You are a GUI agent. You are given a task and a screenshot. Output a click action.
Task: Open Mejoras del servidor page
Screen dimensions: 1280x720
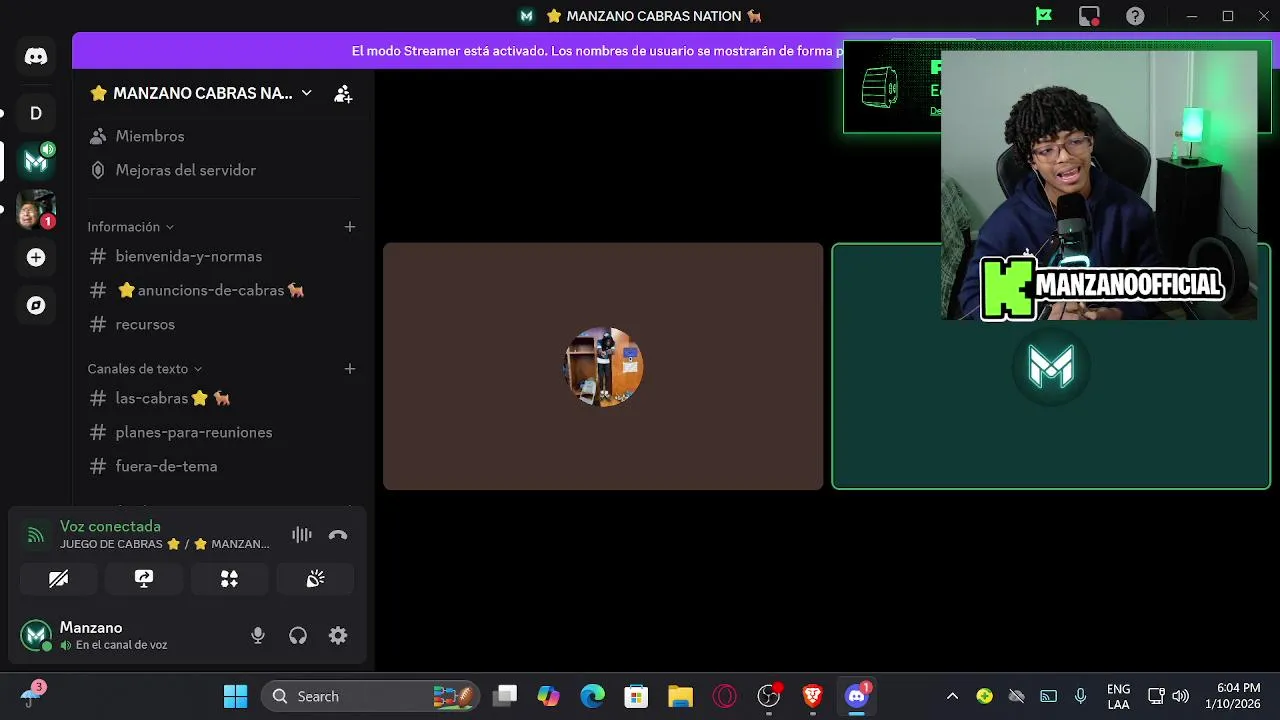(222, 170)
